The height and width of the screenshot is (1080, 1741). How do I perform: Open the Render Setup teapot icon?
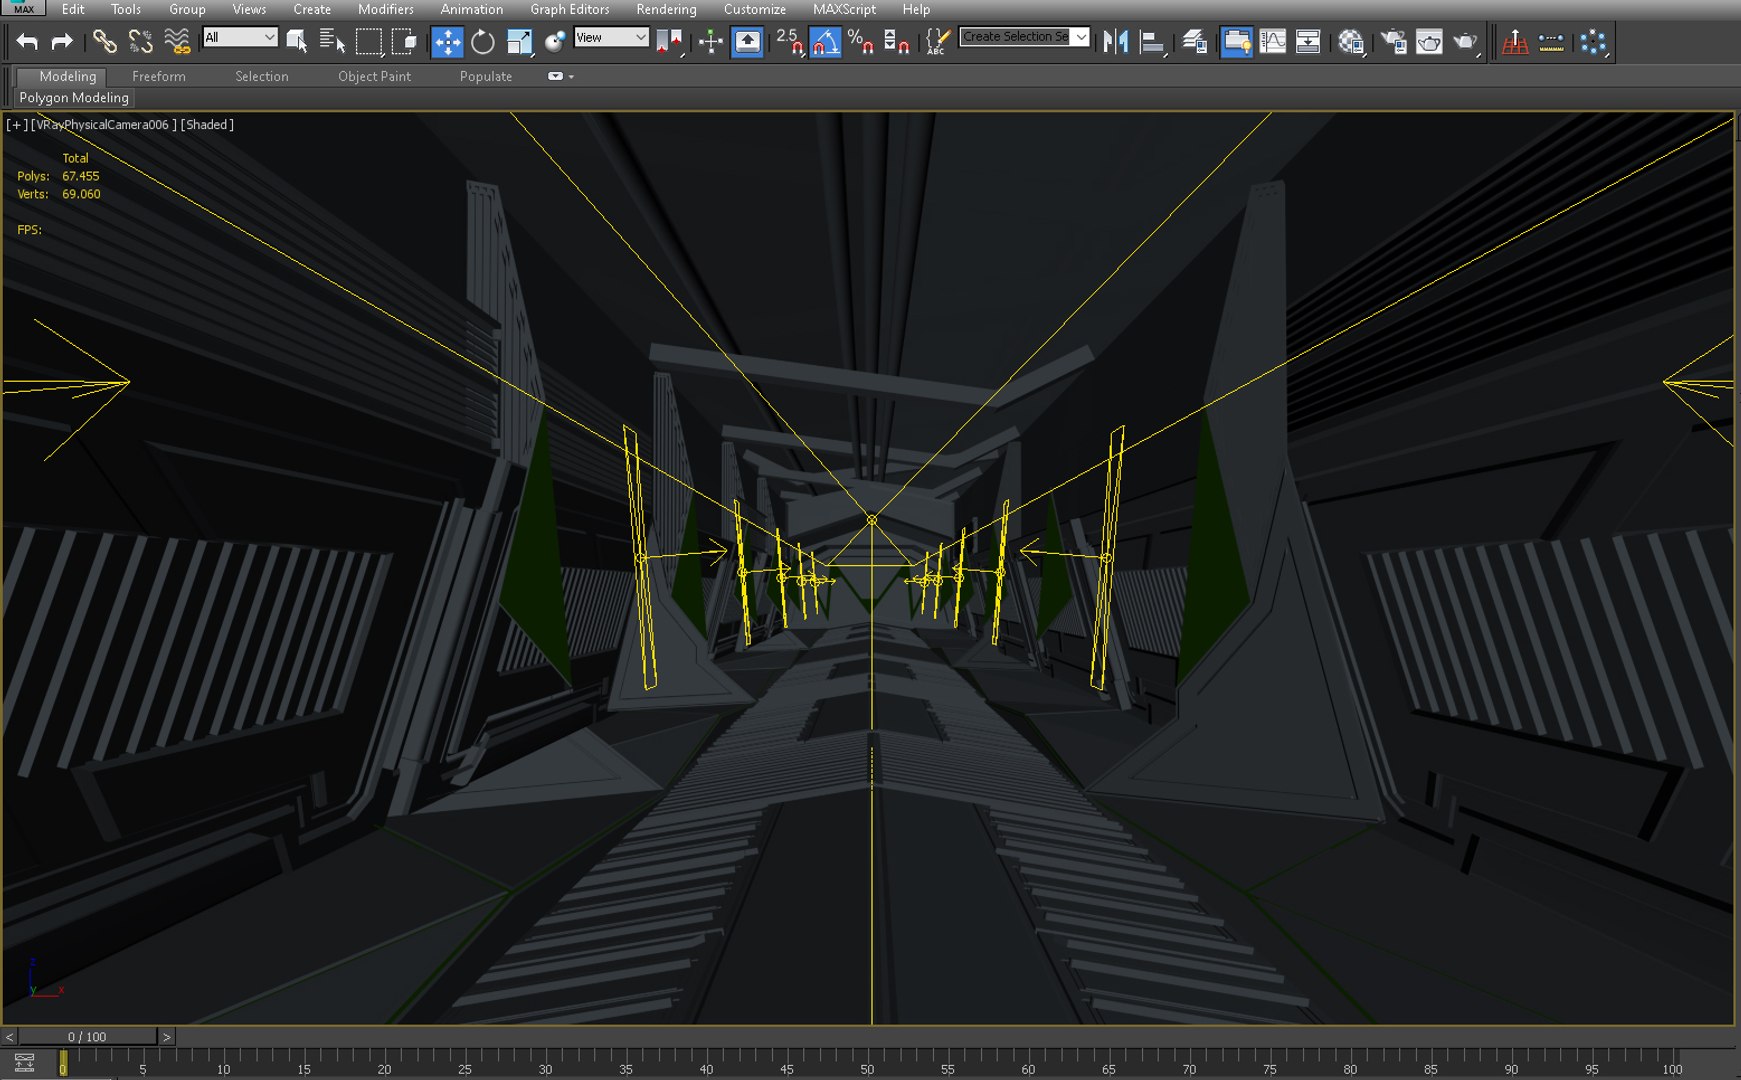[1393, 42]
